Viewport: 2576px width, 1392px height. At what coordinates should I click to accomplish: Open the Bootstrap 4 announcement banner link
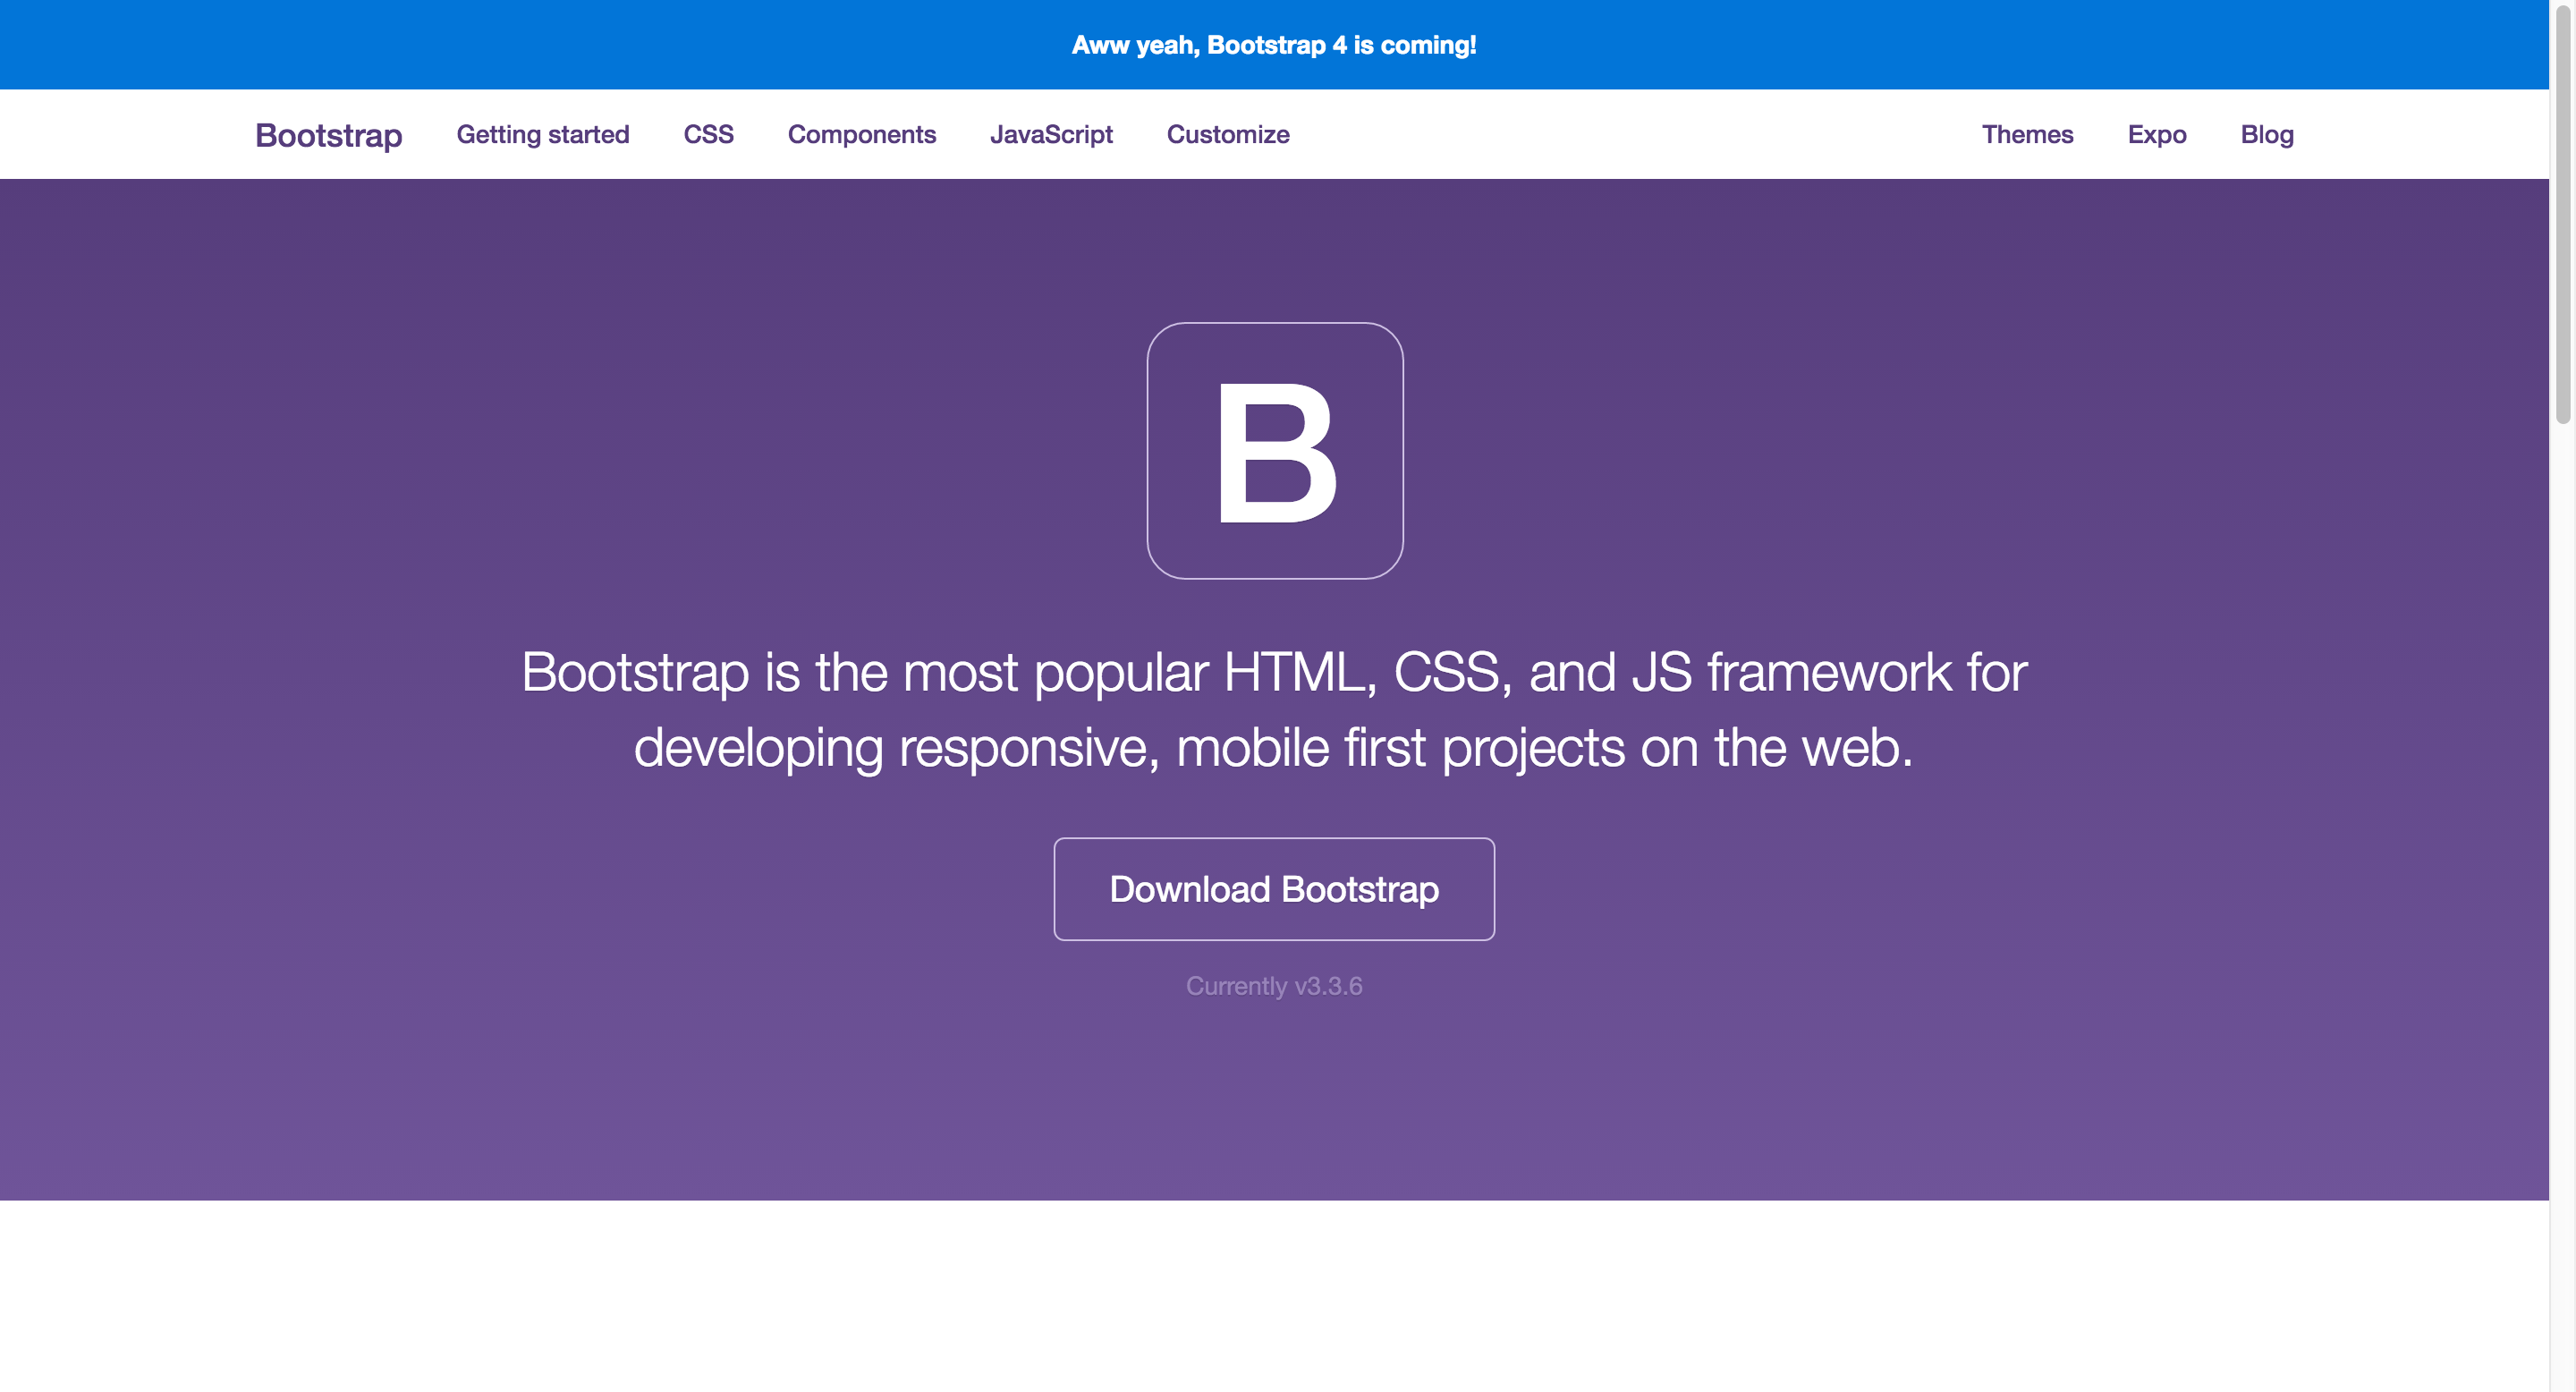pos(1274,45)
